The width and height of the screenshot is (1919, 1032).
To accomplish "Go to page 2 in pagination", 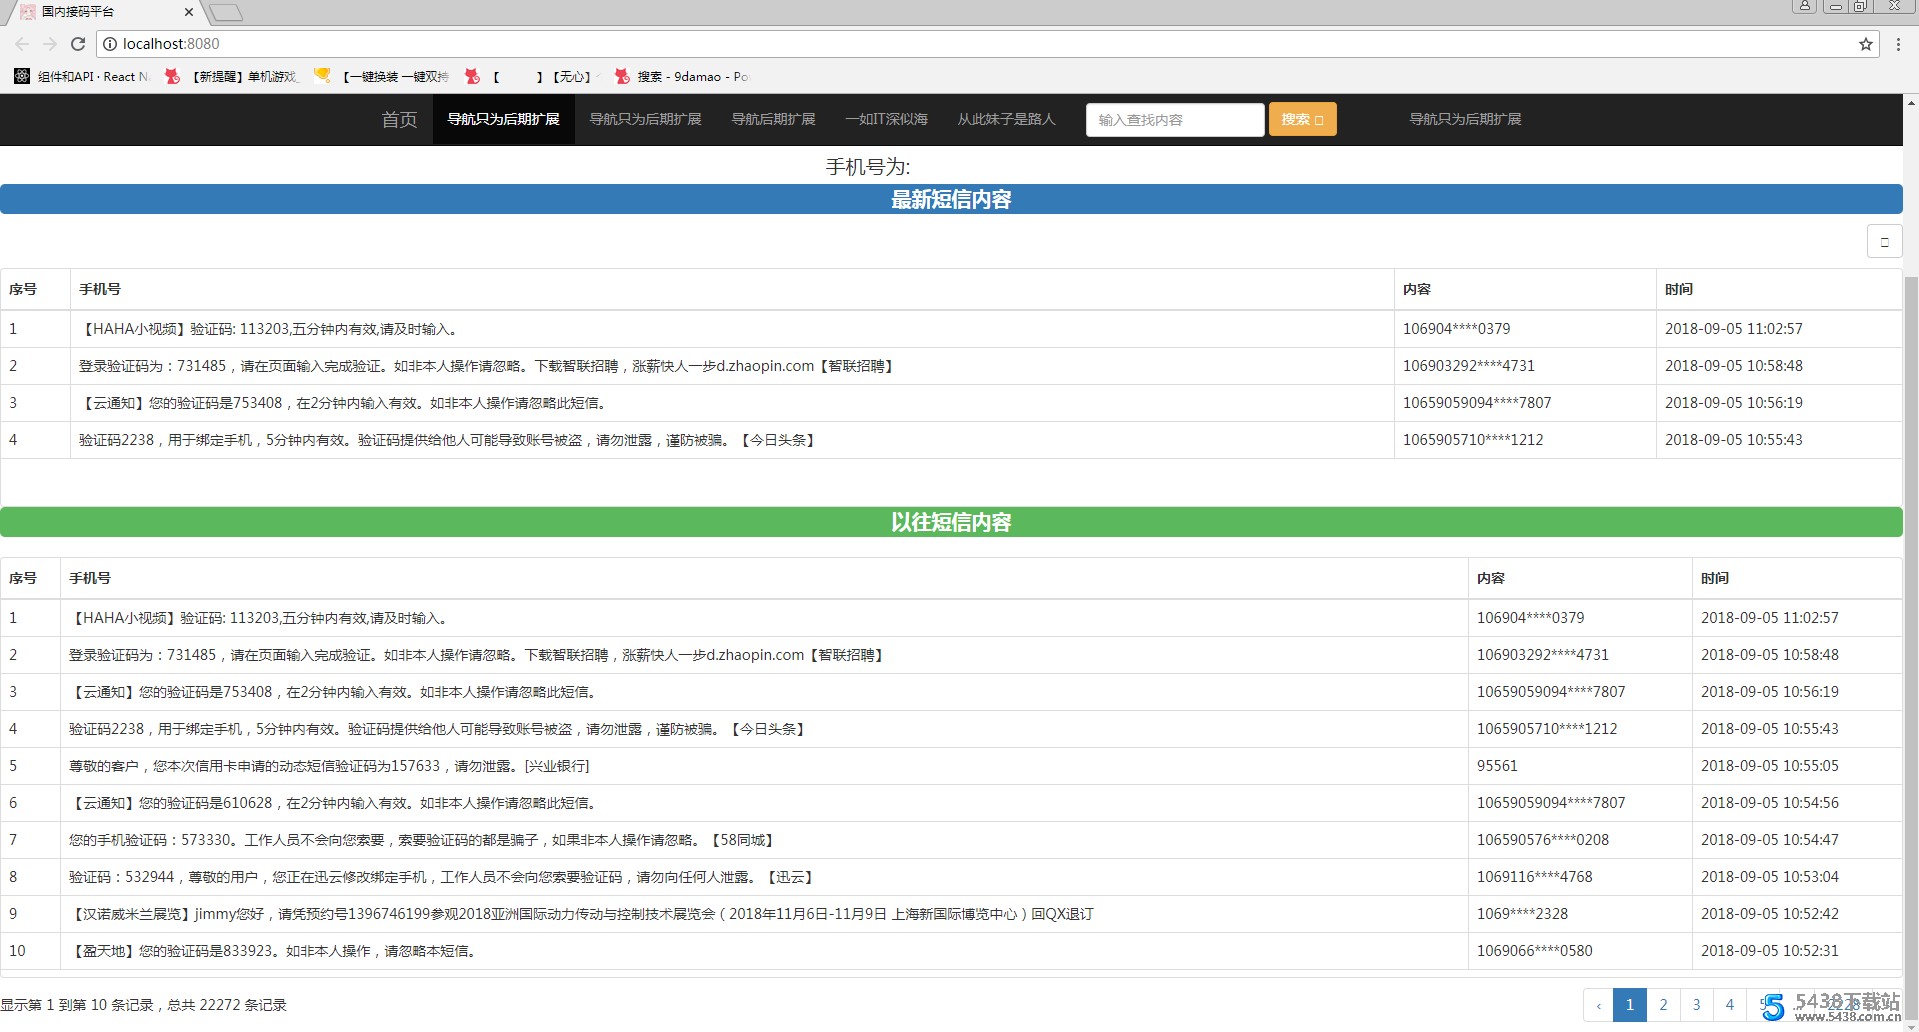I will click(x=1663, y=1005).
